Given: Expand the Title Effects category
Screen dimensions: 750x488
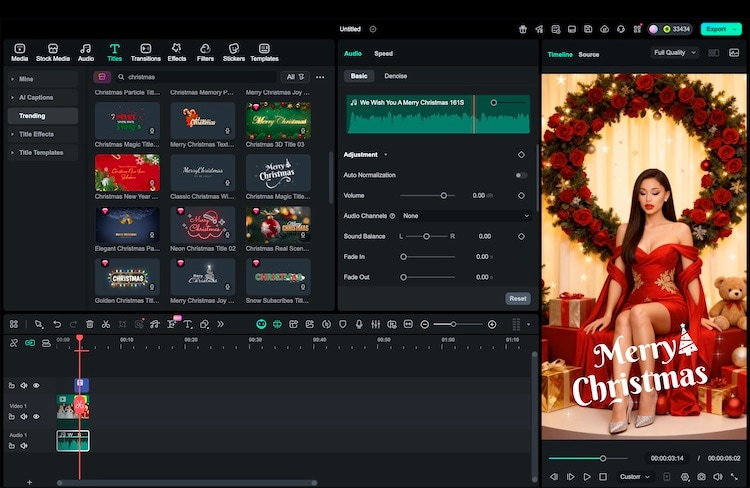Looking at the screenshot, I should 43,134.
